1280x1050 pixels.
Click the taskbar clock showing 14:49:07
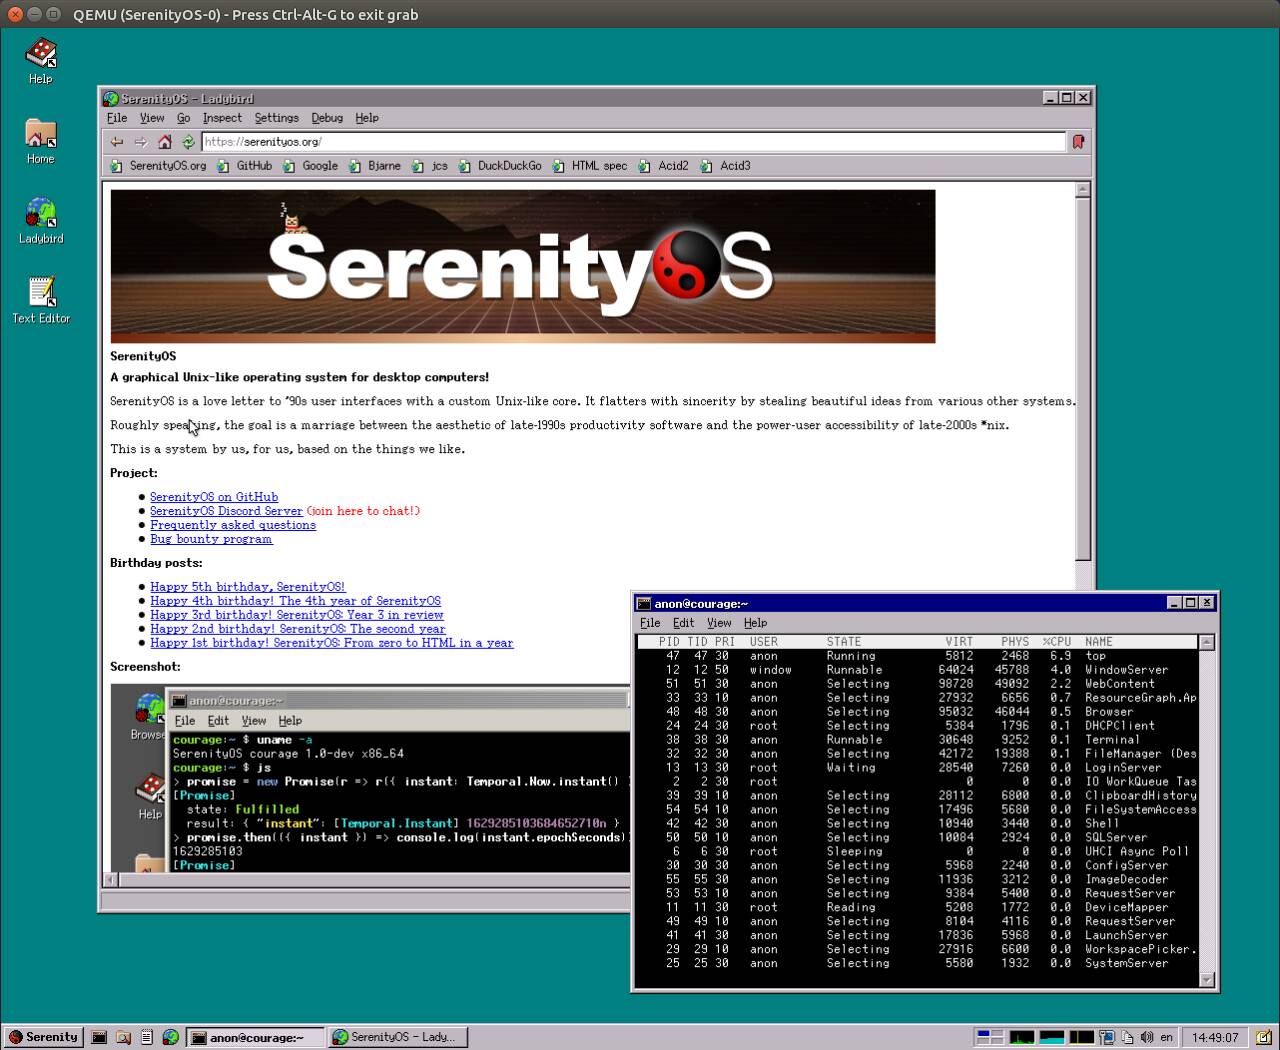point(1215,1037)
